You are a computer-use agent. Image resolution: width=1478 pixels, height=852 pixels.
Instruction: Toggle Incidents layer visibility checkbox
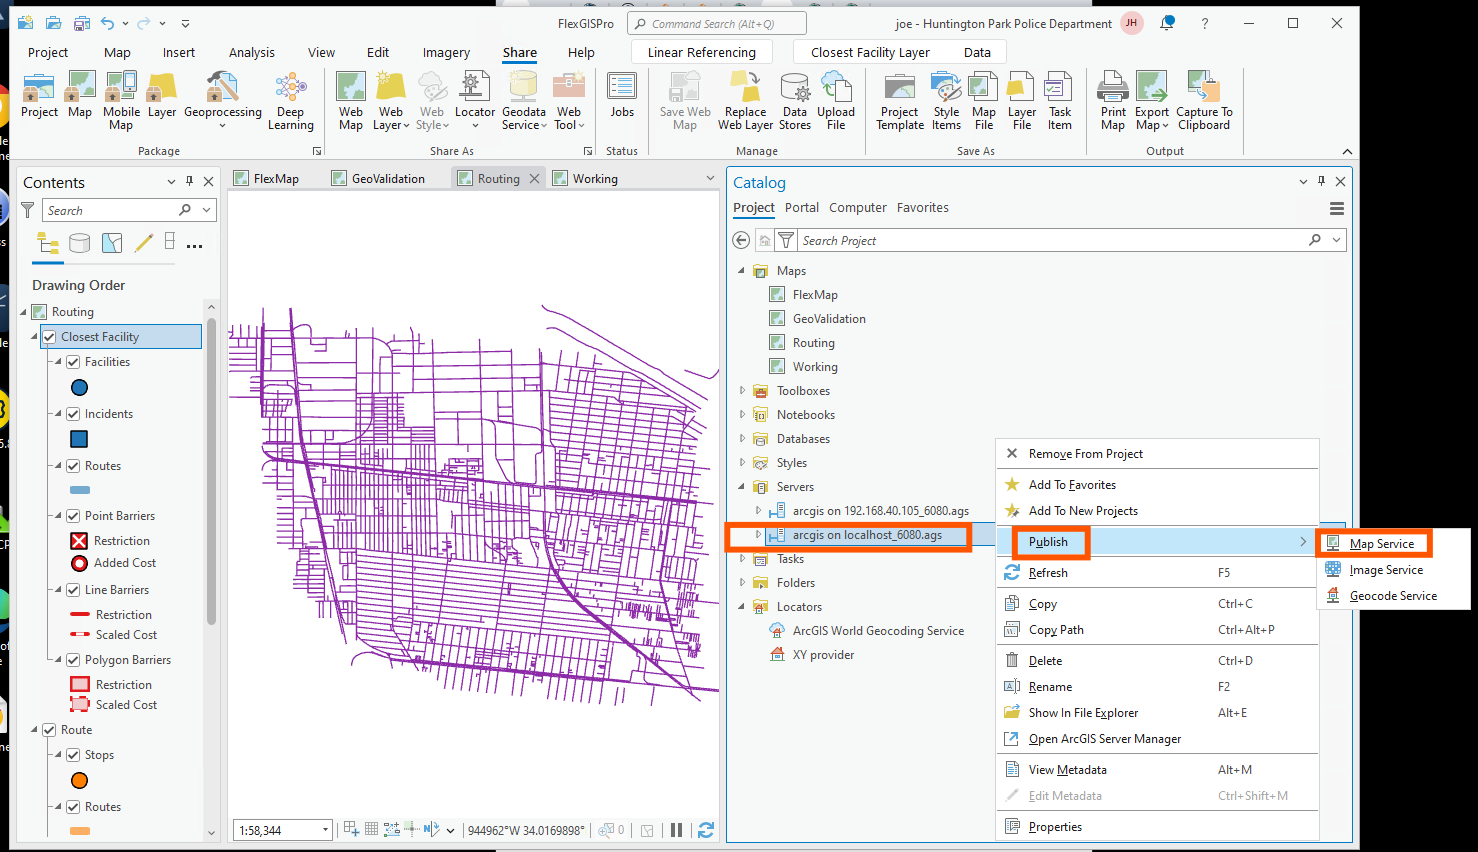pos(73,414)
